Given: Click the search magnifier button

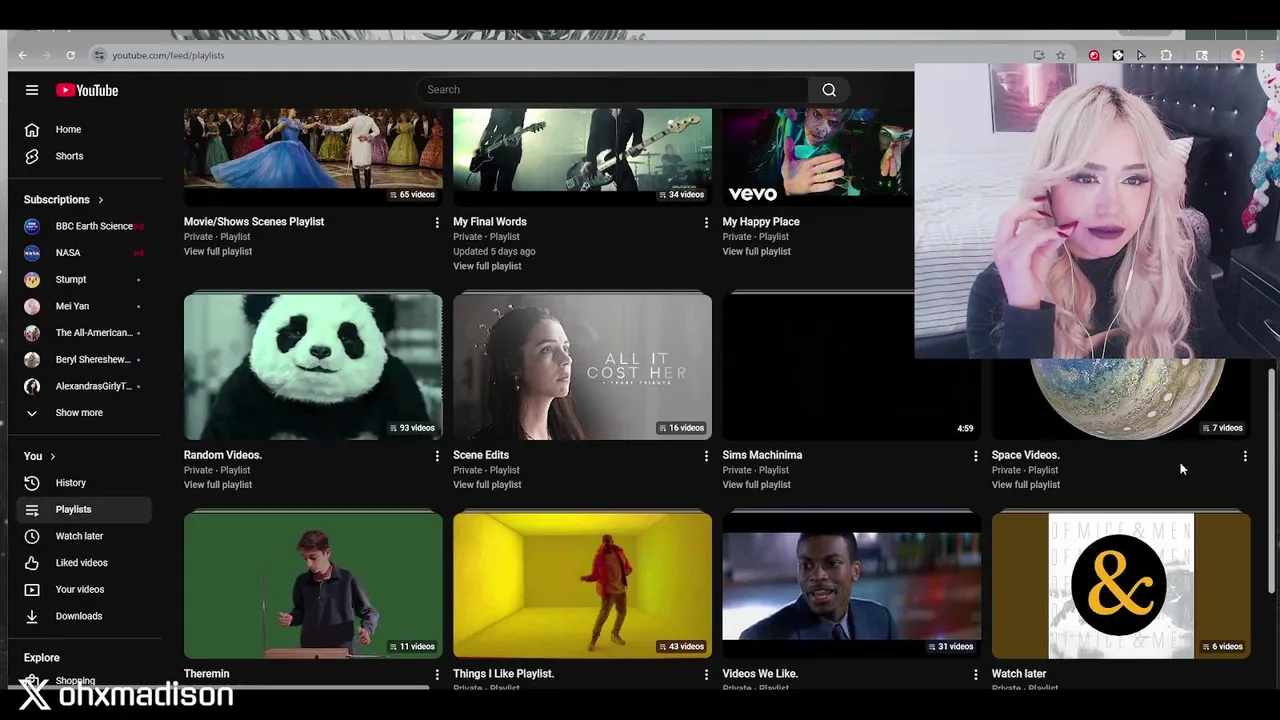Looking at the screenshot, I should click(x=829, y=90).
